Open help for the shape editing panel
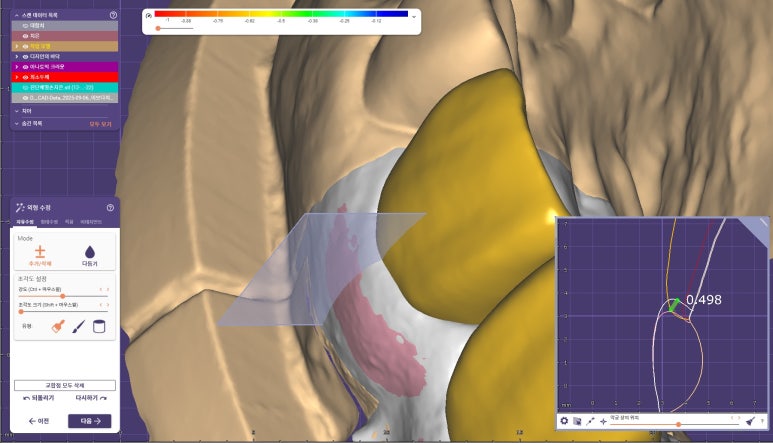 [x=110, y=207]
